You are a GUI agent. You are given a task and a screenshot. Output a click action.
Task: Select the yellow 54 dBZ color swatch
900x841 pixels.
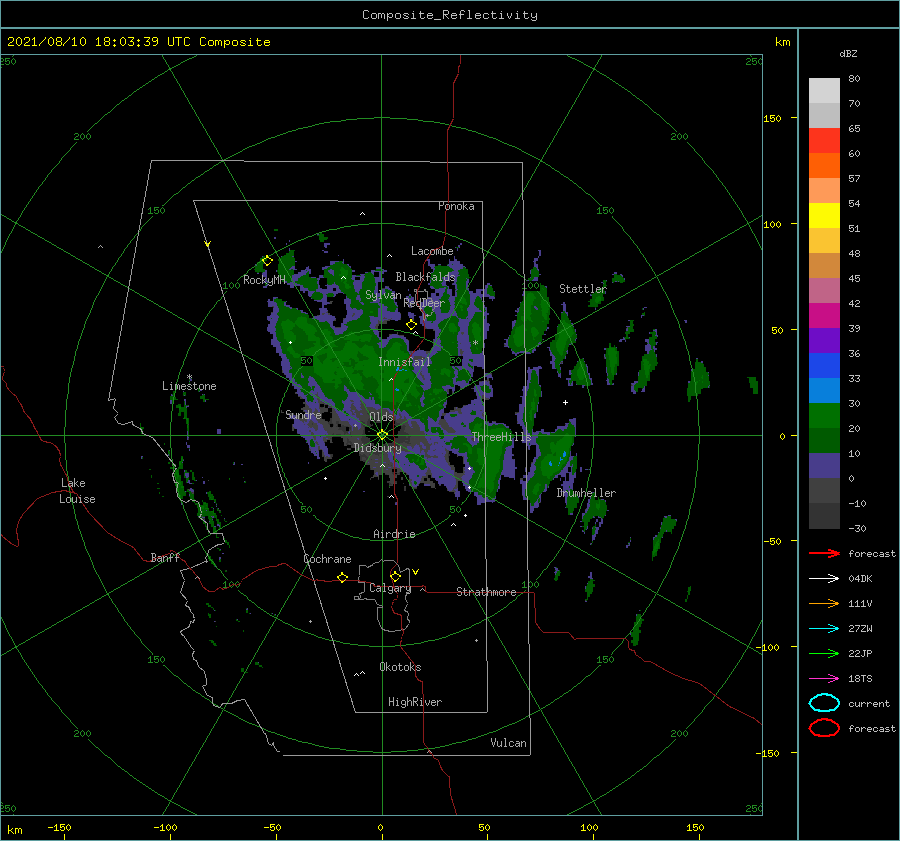click(824, 215)
